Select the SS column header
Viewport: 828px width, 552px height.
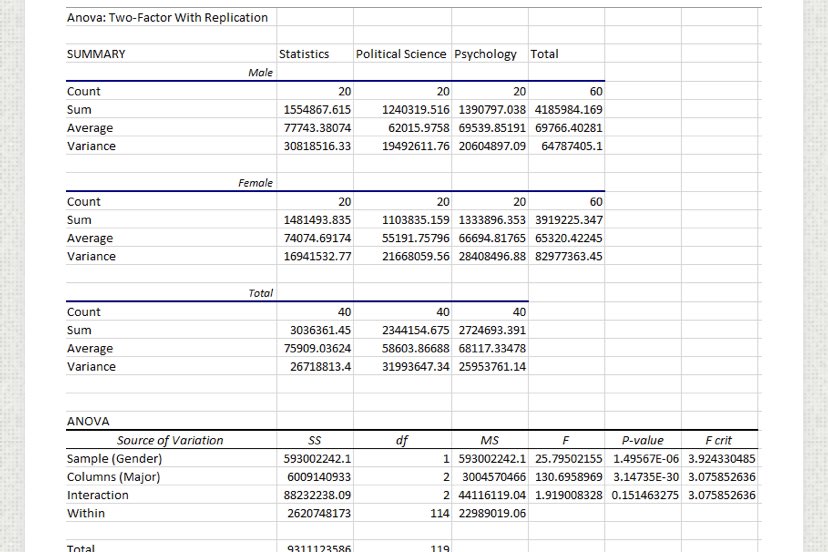click(314, 440)
